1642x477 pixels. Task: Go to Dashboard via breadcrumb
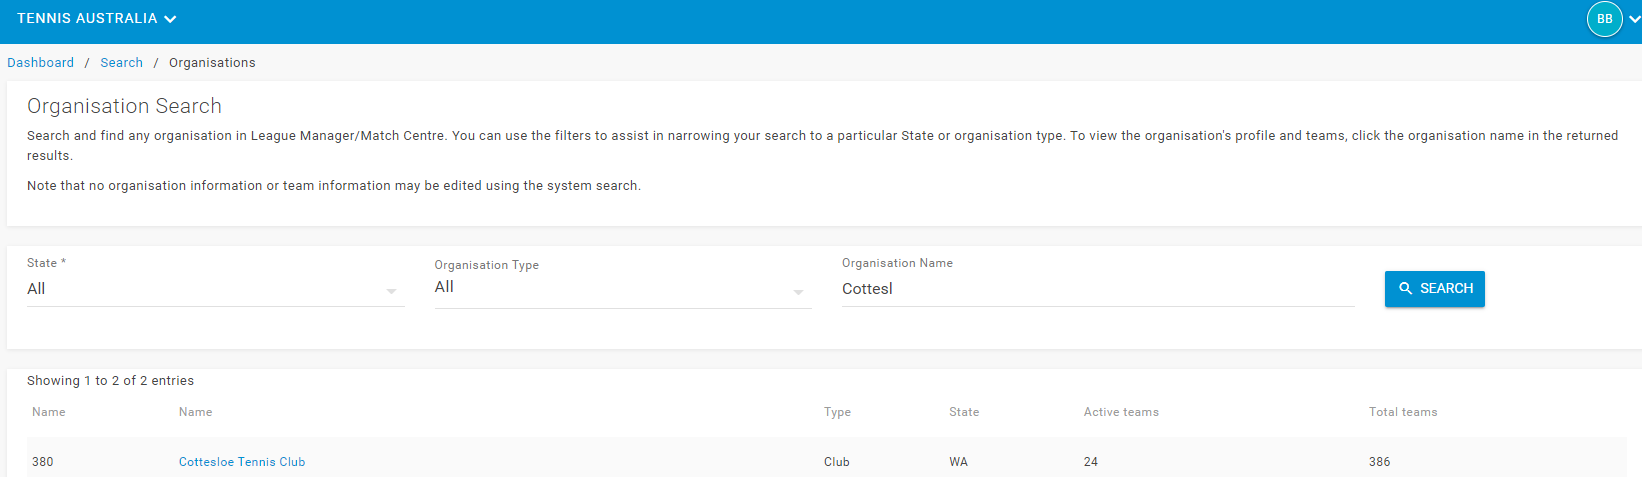[x=40, y=63]
